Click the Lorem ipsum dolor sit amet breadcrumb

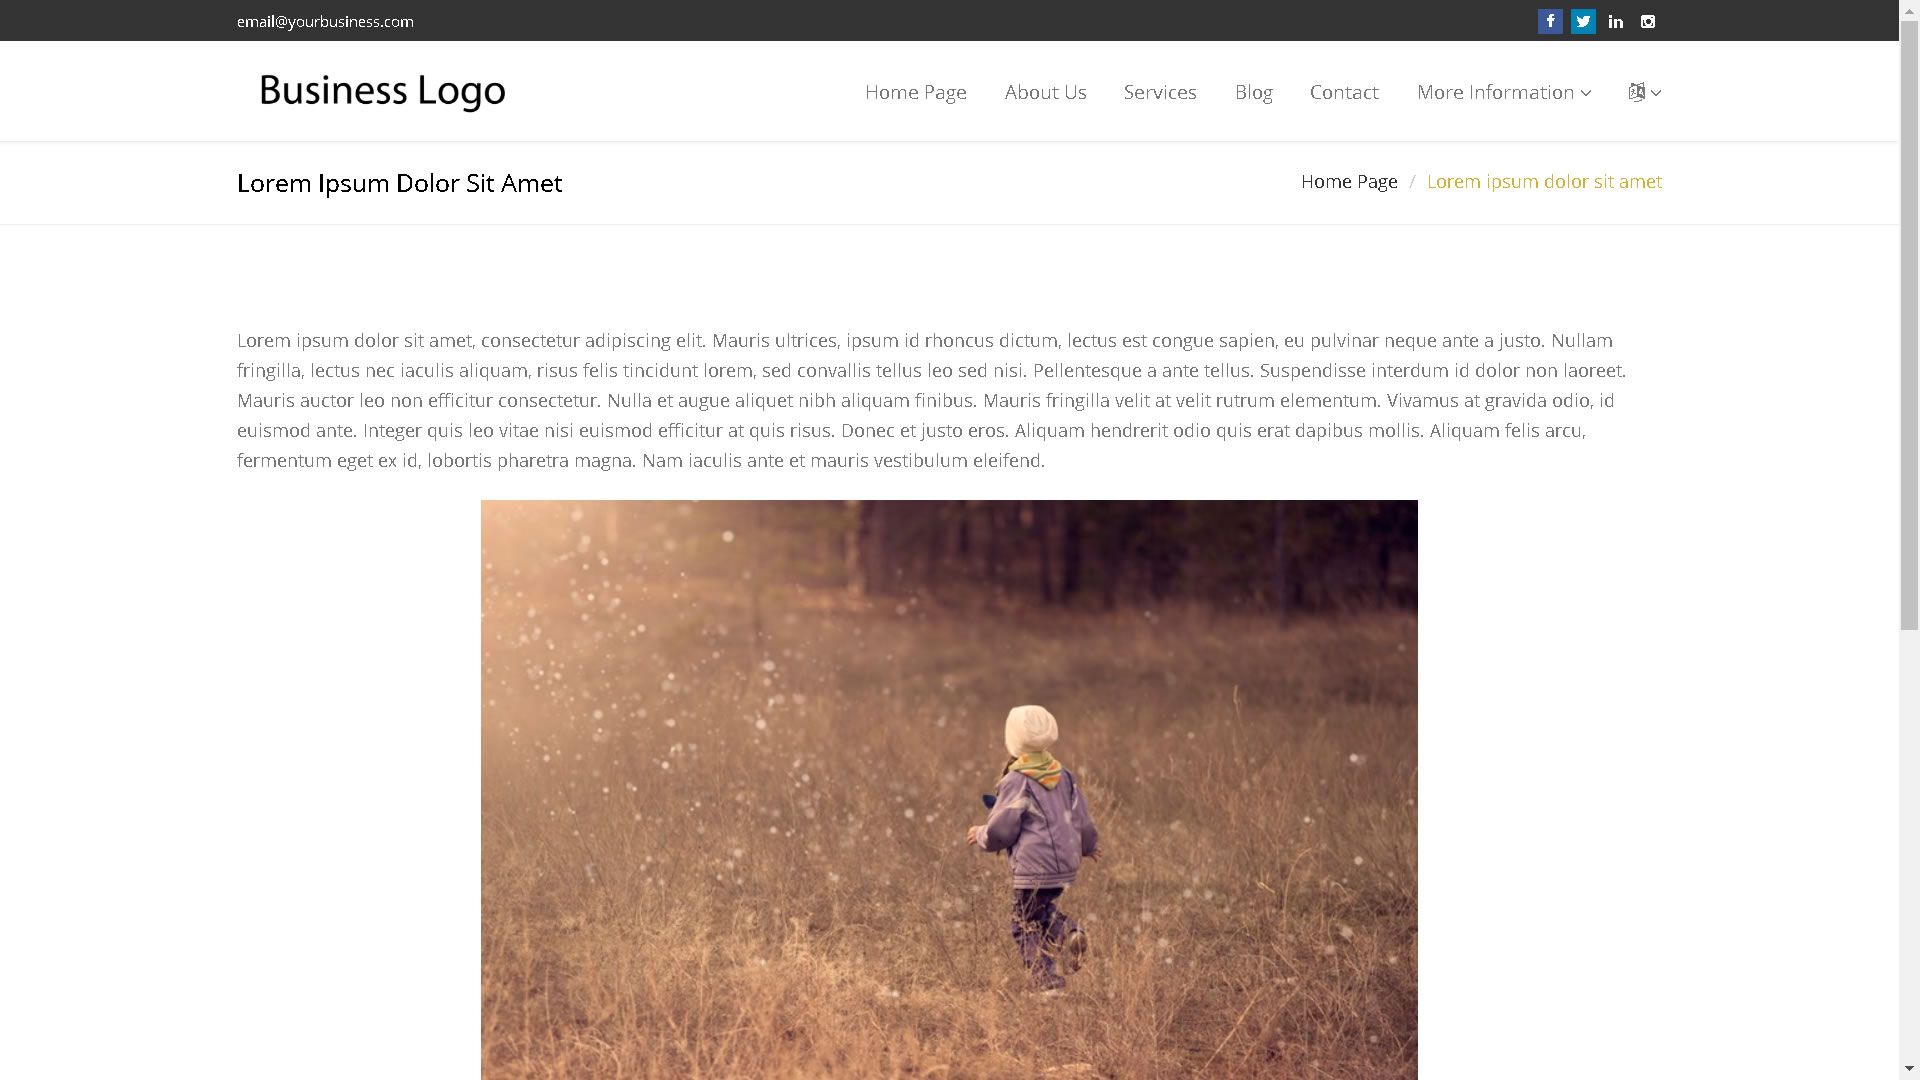tap(1544, 182)
